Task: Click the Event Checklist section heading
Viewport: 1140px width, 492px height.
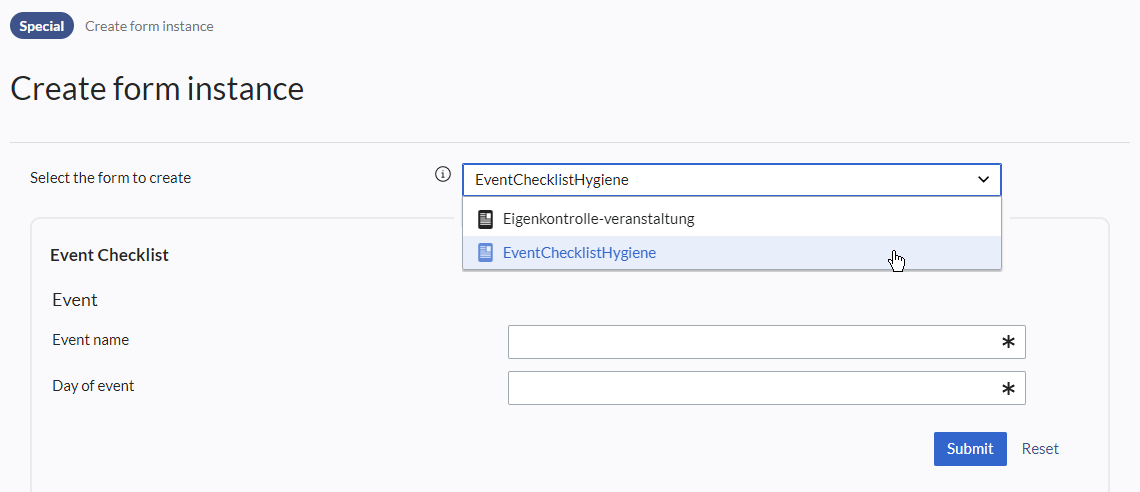Action: (x=109, y=255)
